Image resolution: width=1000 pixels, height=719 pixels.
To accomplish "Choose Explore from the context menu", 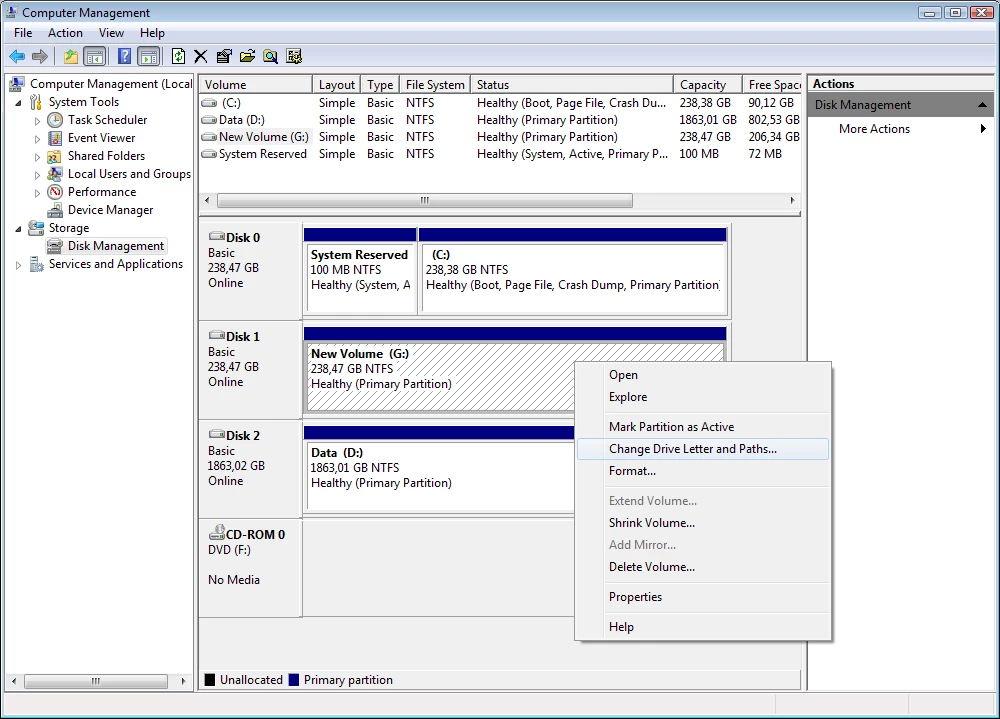I will click(702, 397).
